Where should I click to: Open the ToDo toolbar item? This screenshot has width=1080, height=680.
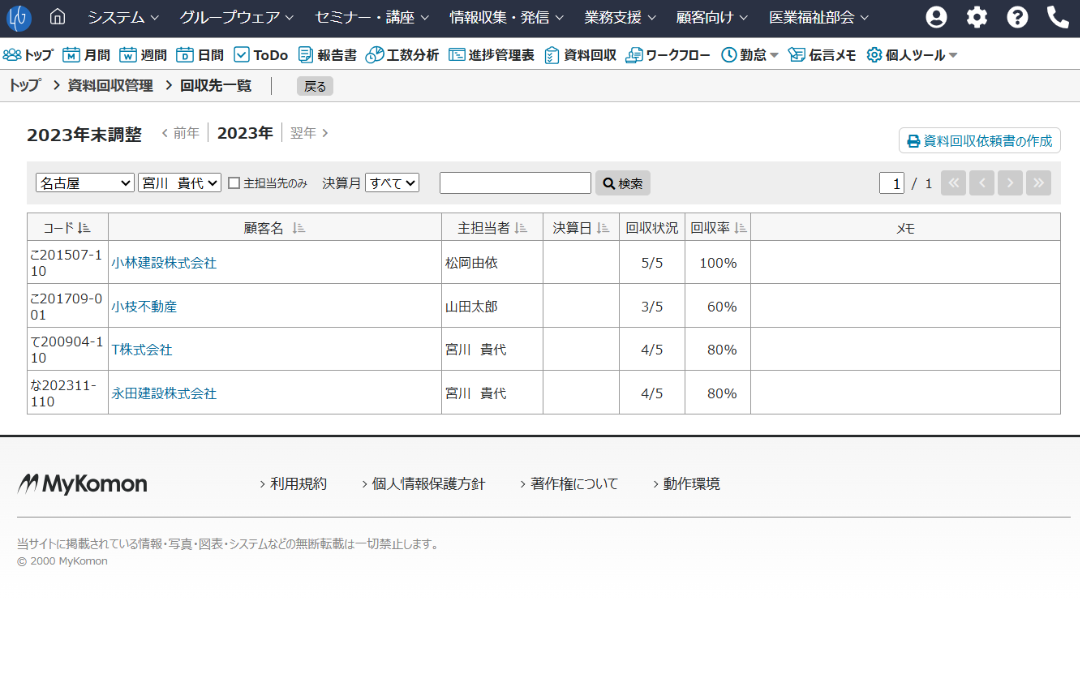[x=260, y=55]
